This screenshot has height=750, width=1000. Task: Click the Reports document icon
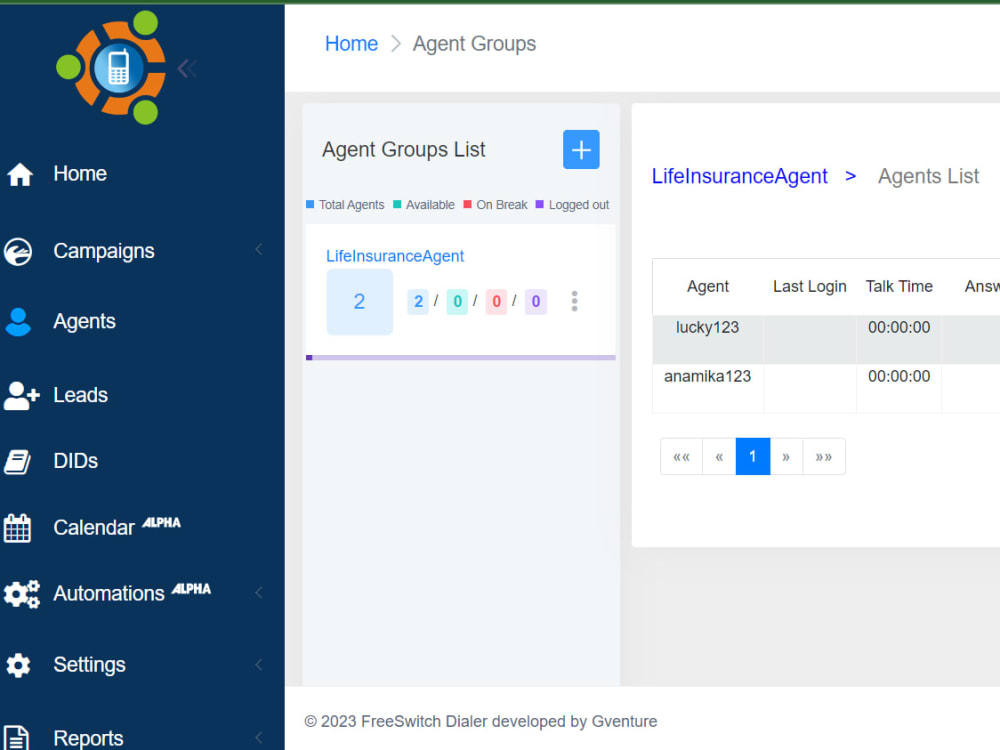click(x=17, y=738)
